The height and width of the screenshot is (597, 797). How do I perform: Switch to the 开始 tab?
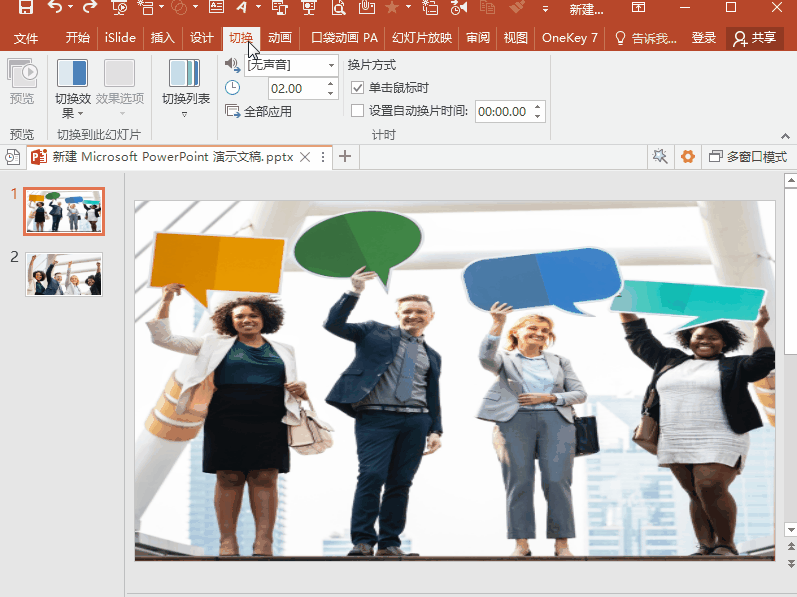coord(77,38)
